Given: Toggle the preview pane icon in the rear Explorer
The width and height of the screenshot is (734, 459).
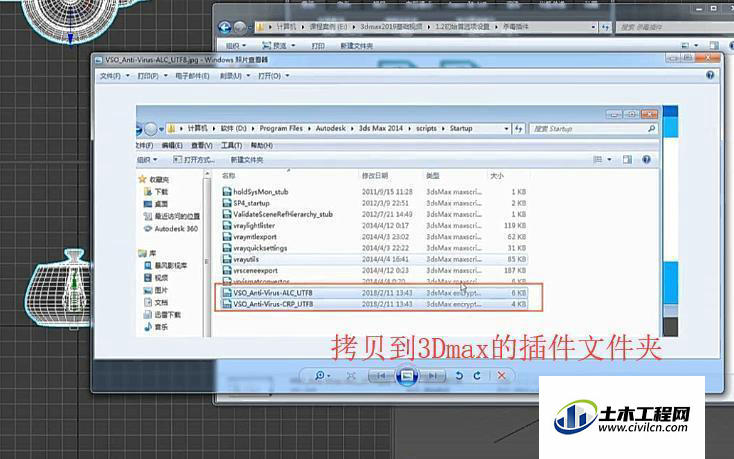Looking at the screenshot, I should pyautogui.click(x=714, y=45).
